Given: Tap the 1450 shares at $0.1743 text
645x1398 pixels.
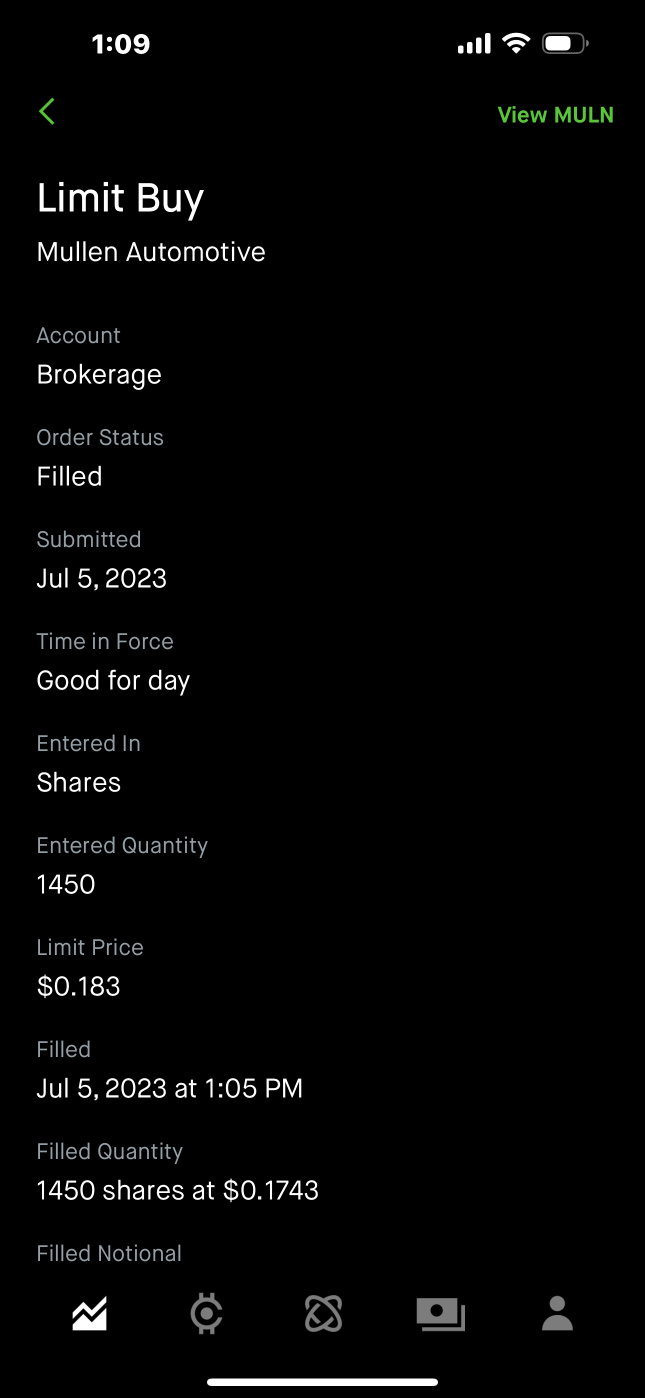Looking at the screenshot, I should click(177, 1191).
